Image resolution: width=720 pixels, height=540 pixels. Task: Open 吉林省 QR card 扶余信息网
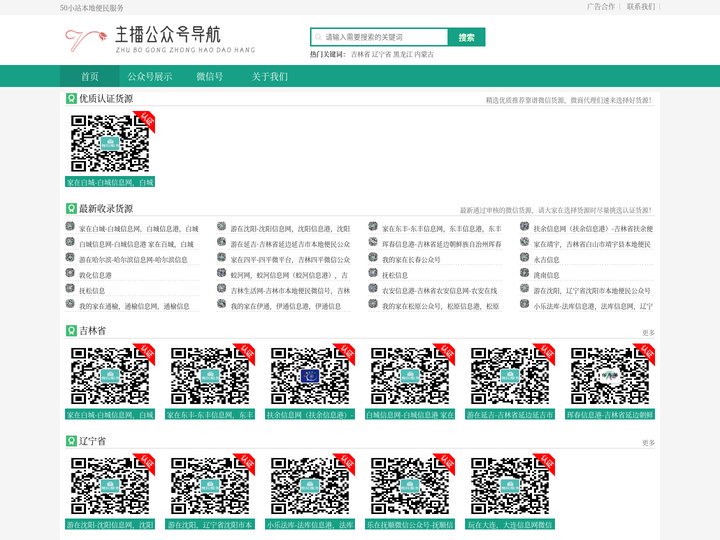pos(310,381)
